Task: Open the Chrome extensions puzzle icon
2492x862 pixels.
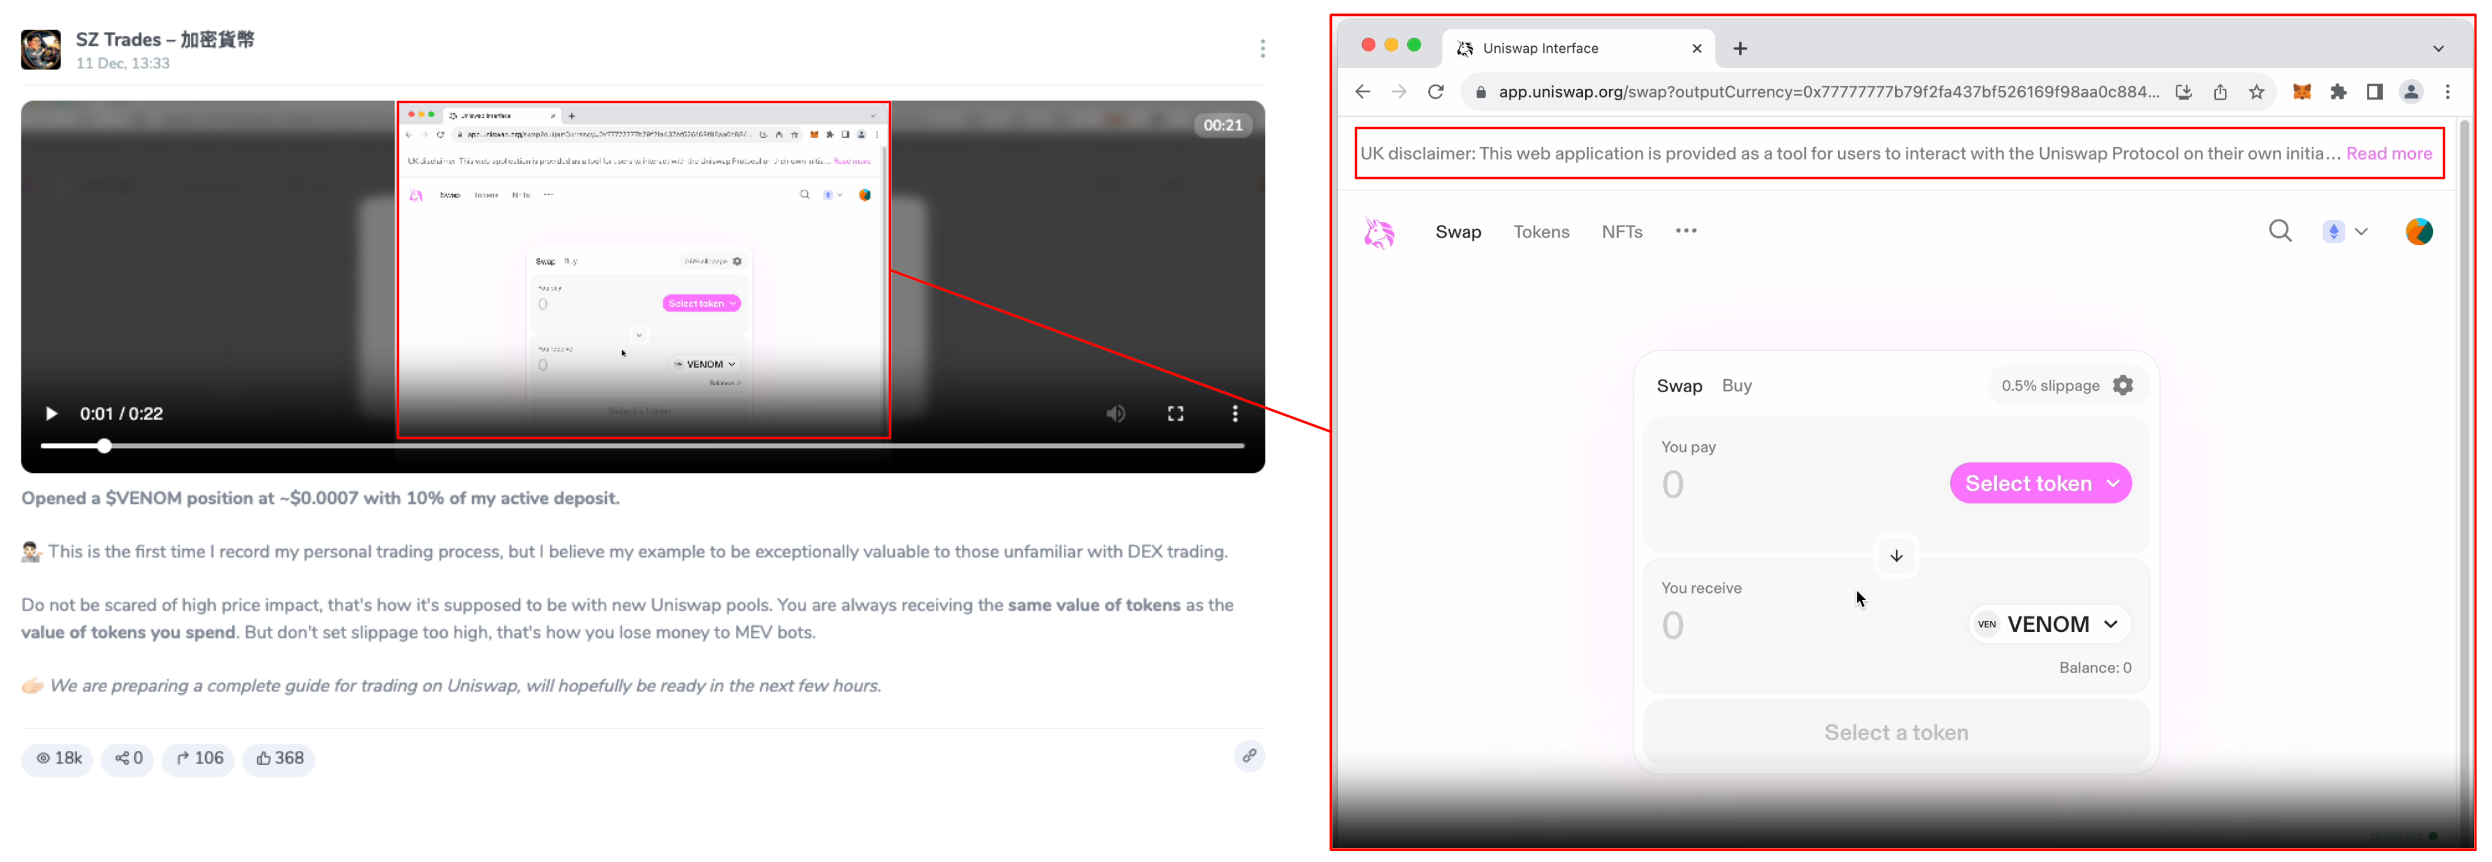Action: coord(2338,92)
